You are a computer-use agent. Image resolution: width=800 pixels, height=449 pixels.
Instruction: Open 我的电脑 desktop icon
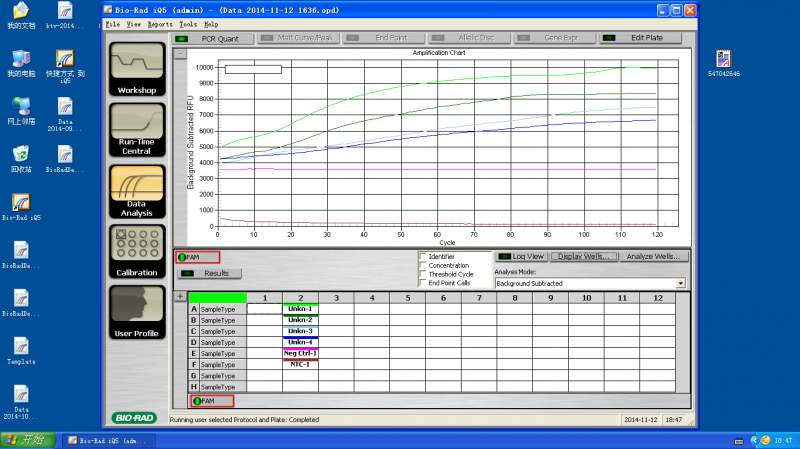click(21, 64)
